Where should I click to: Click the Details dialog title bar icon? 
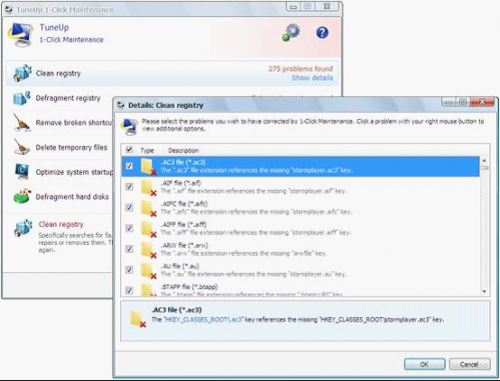[120, 105]
